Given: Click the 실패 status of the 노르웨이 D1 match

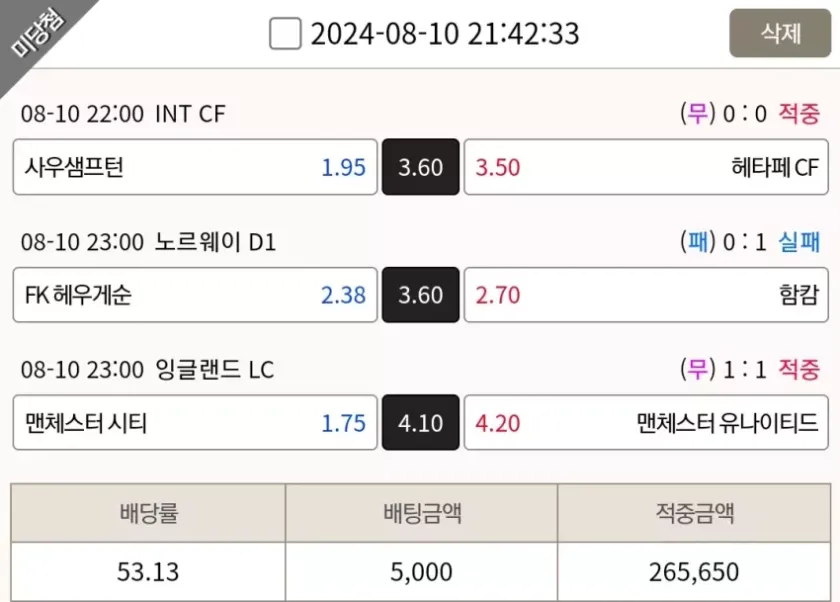Looking at the screenshot, I should [x=799, y=242].
